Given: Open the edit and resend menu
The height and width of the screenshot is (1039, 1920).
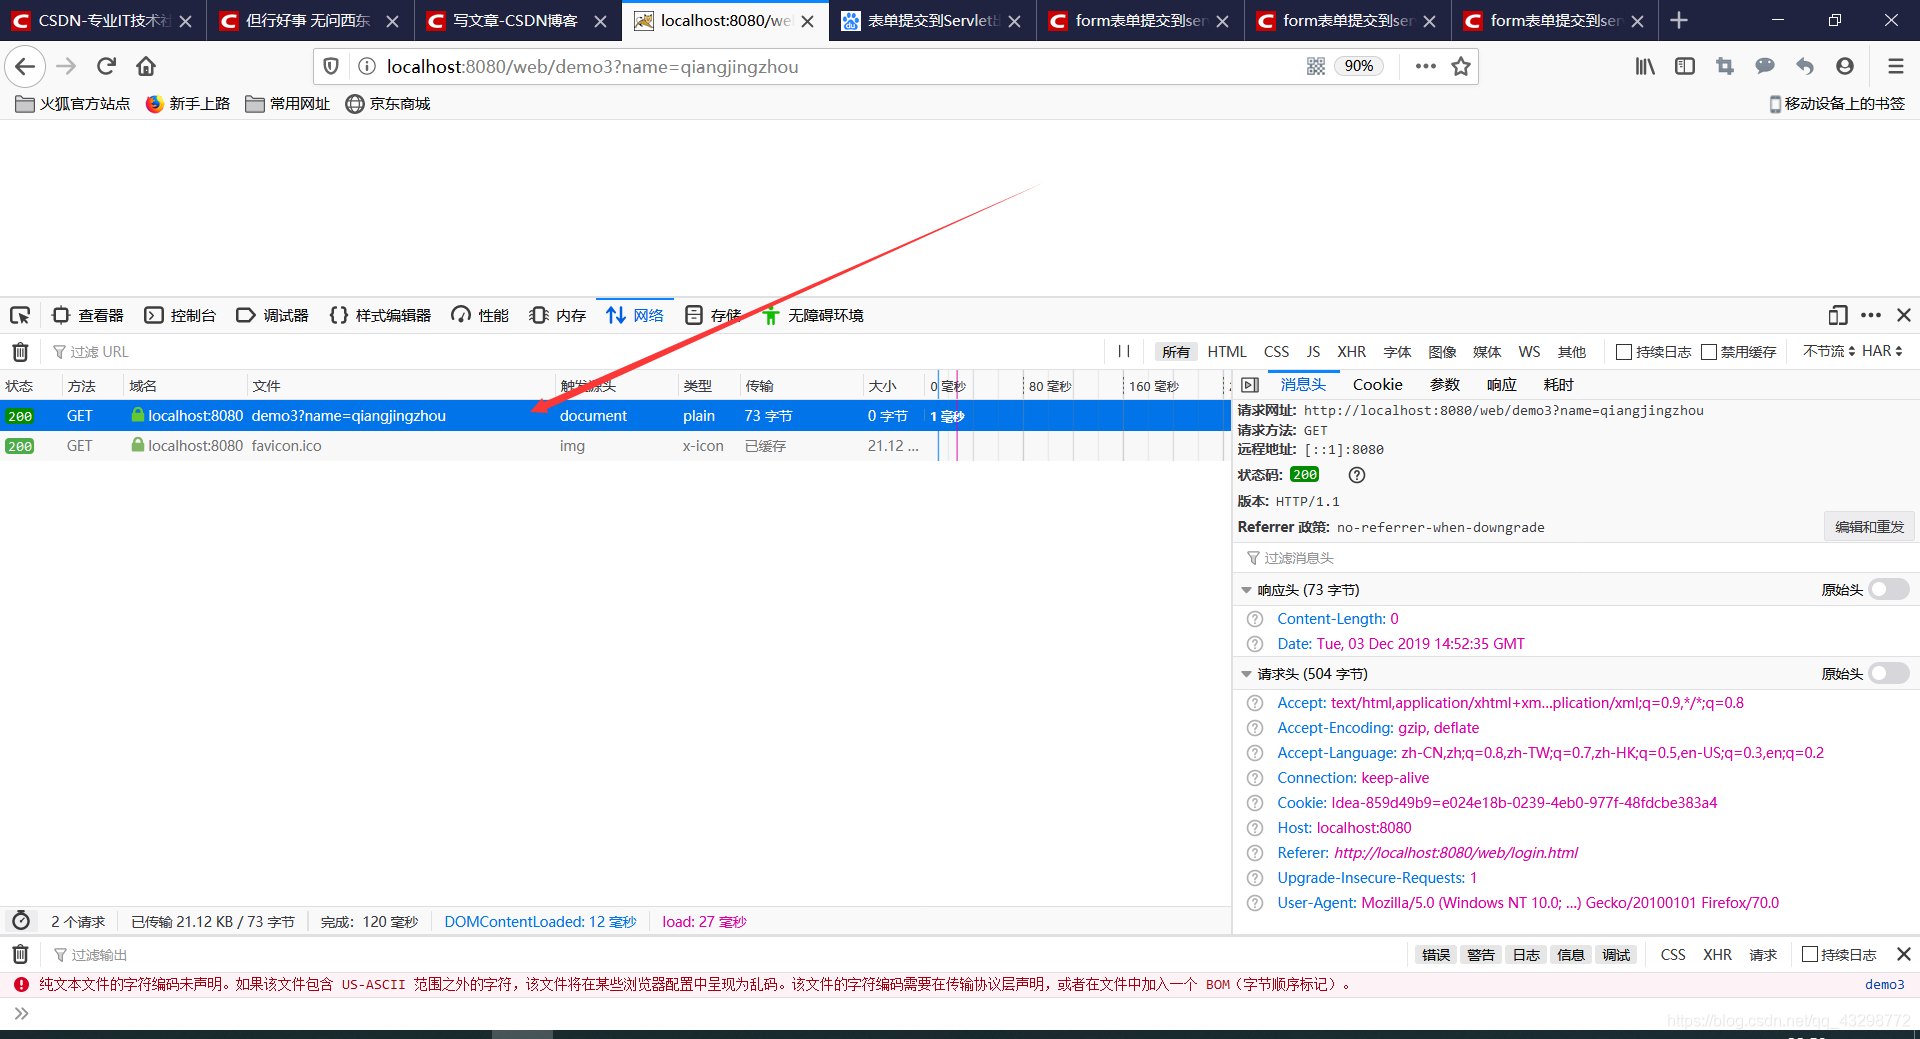Looking at the screenshot, I should (1869, 527).
